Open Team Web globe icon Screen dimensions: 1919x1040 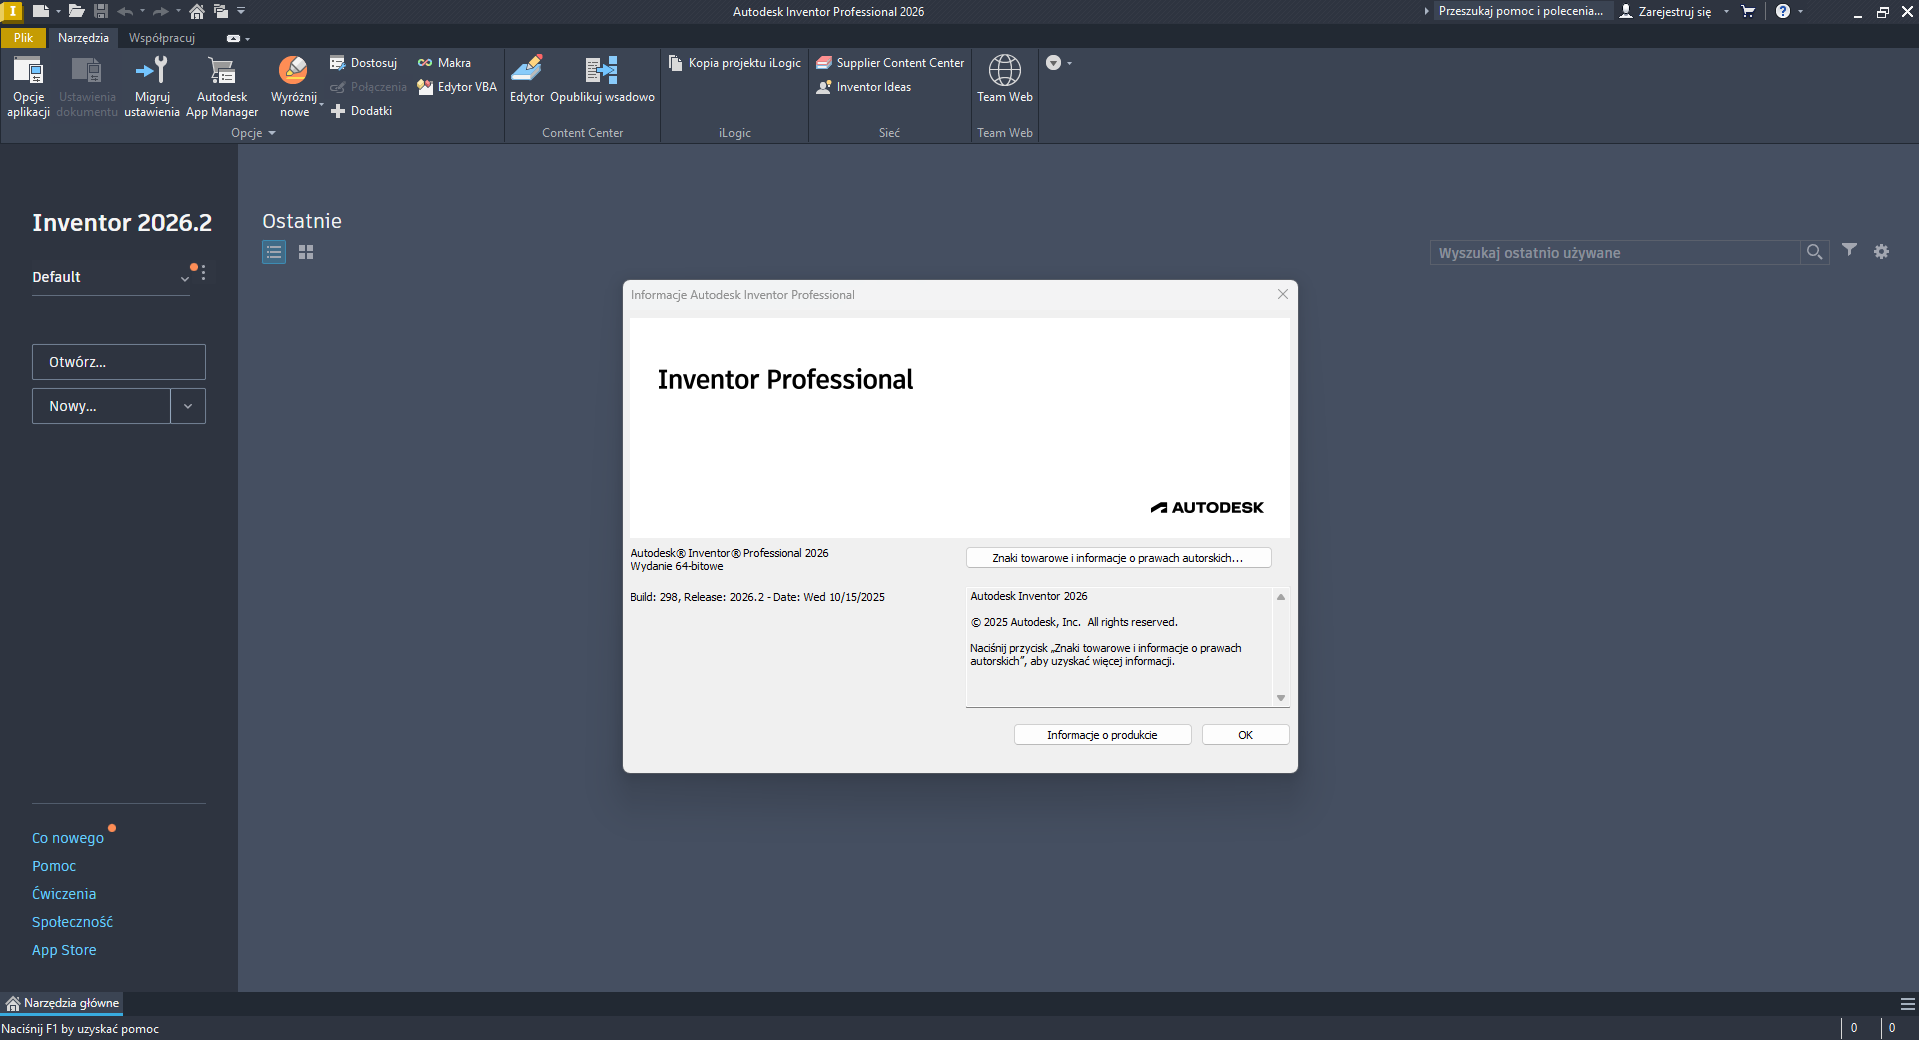(x=1004, y=72)
